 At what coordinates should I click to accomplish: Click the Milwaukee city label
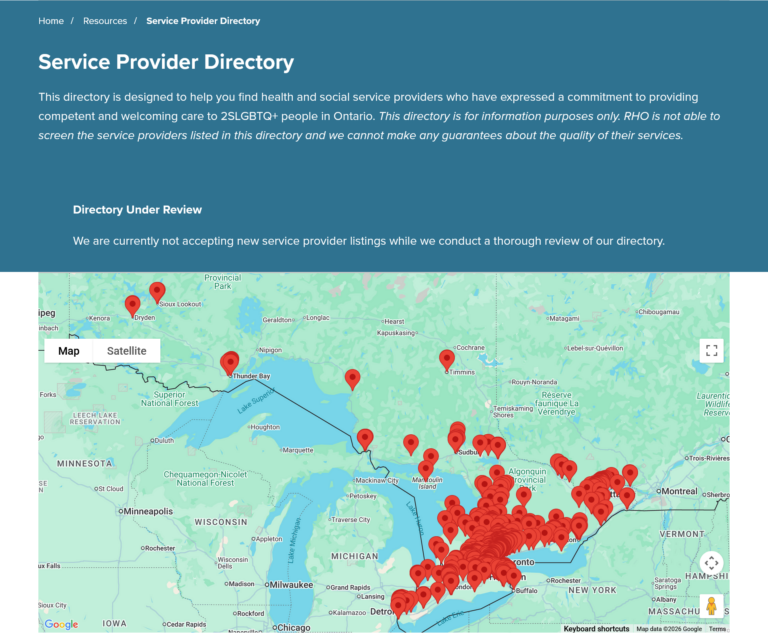tap(291, 585)
